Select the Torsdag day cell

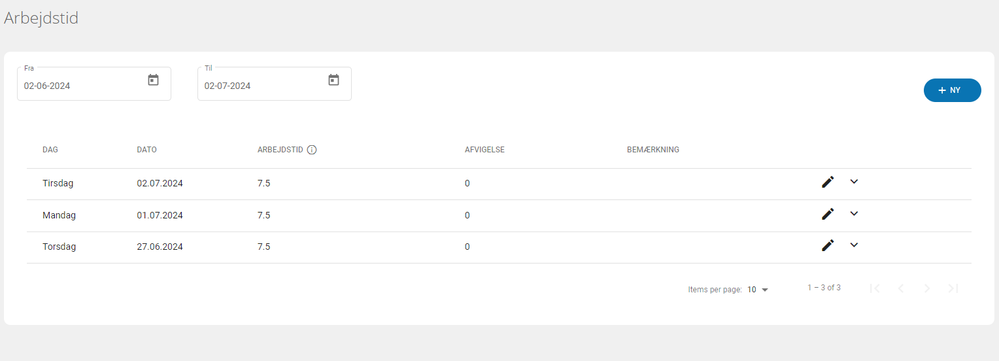[x=59, y=246]
